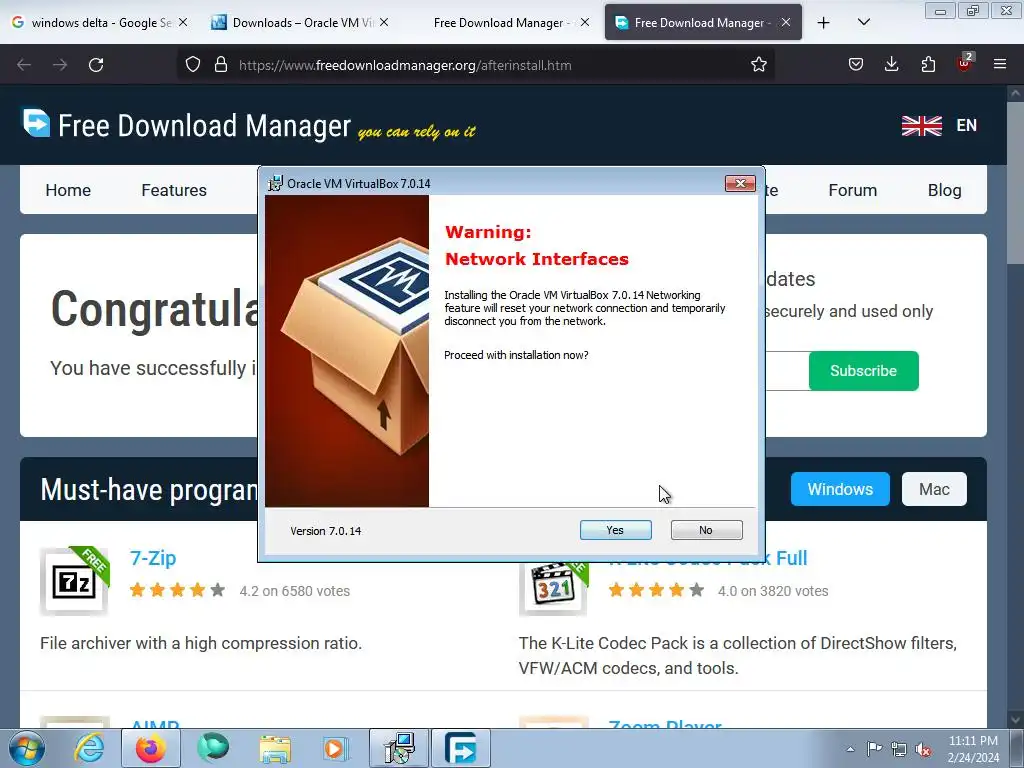1024x768 pixels.
Task: Open the Forum menu item
Action: coord(852,190)
